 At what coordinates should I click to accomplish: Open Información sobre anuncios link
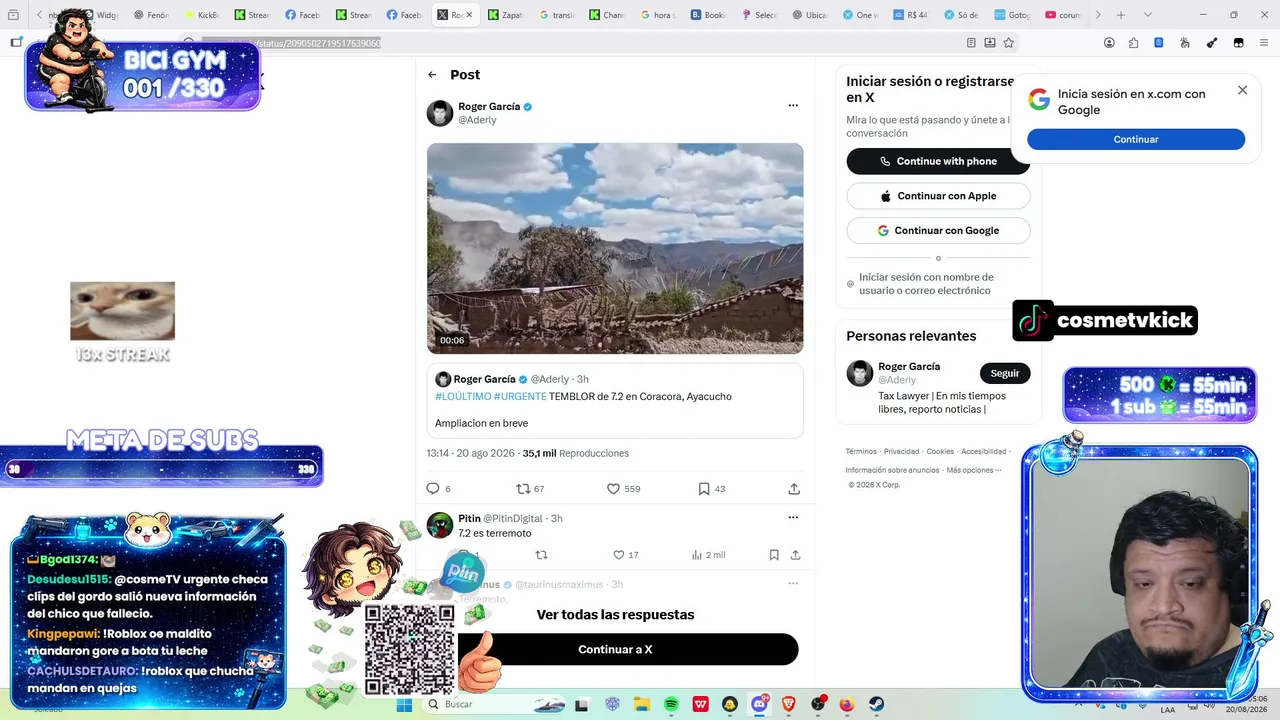892,470
